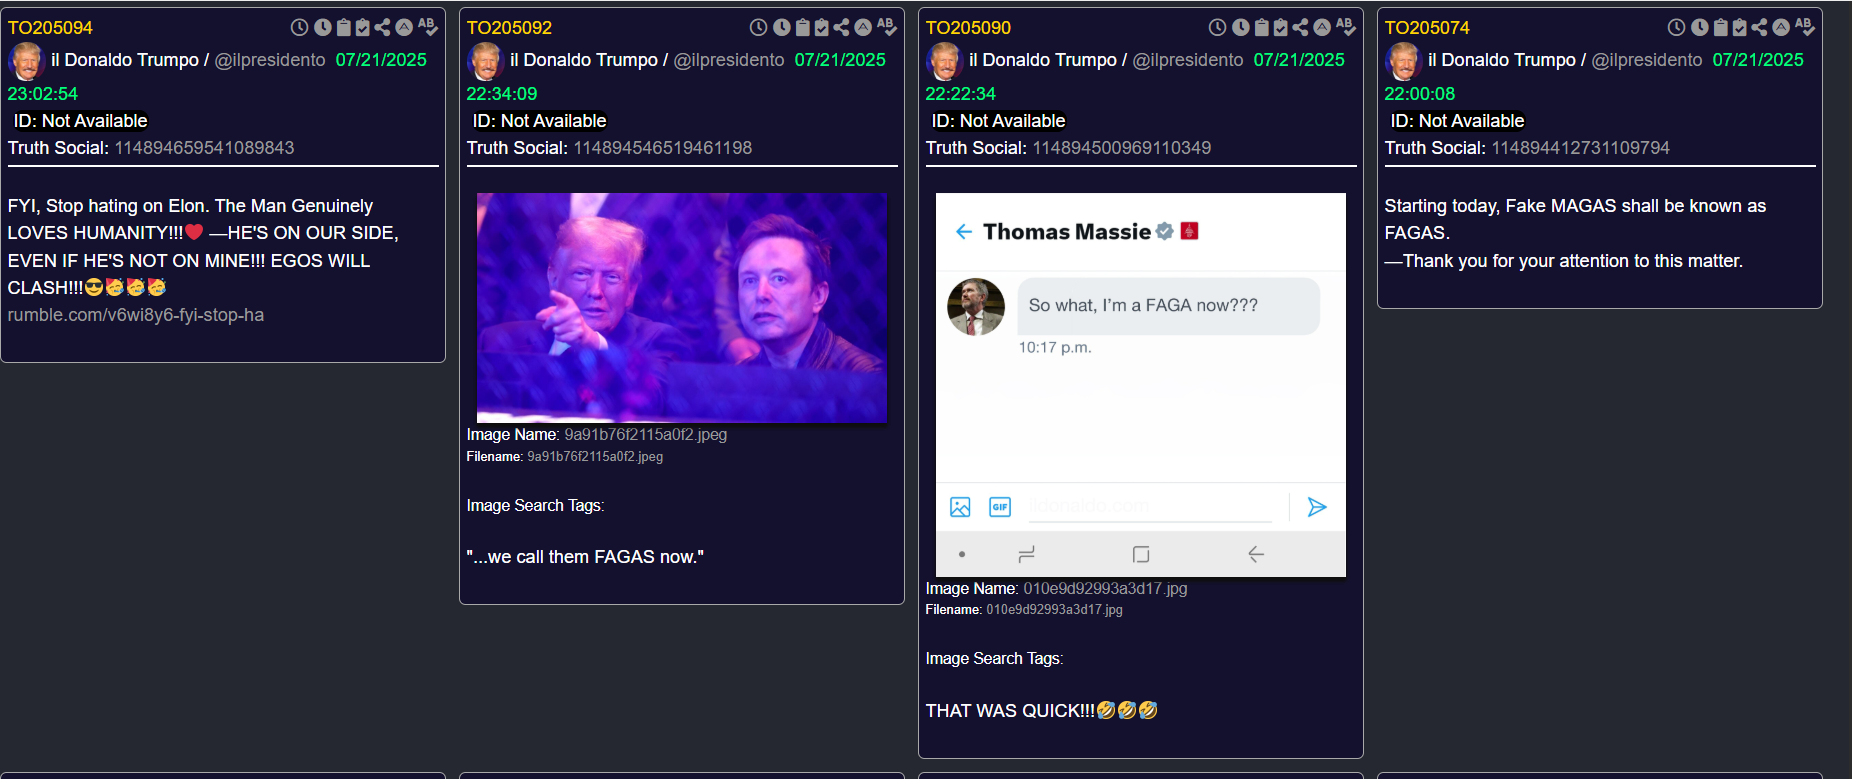Click the send arrow in the Massie screenshot
1852x779 pixels.
1317,507
